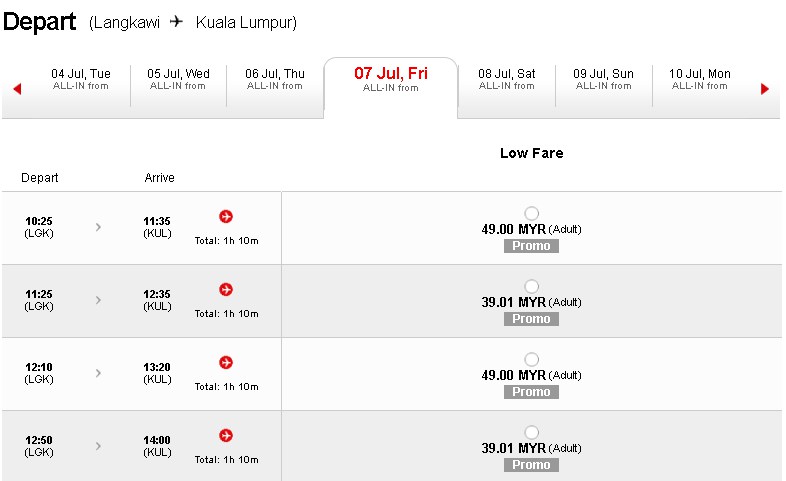Click AirAsia flight icon for 10:25 departure
The width and height of the screenshot is (786, 481).
pyautogui.click(x=226, y=216)
